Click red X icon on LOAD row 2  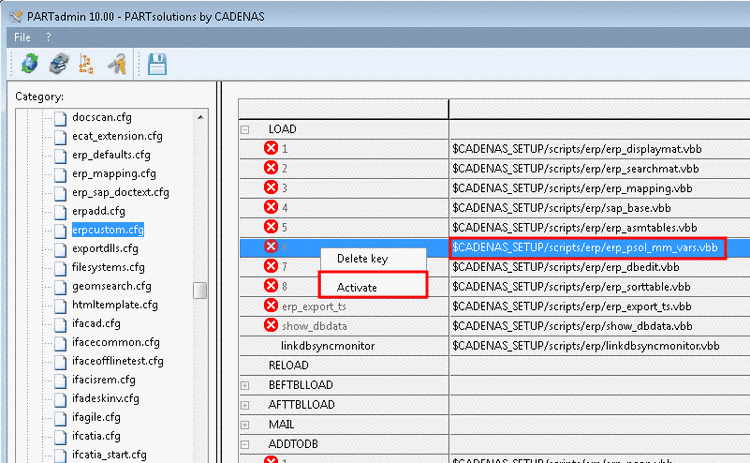pyautogui.click(x=271, y=167)
